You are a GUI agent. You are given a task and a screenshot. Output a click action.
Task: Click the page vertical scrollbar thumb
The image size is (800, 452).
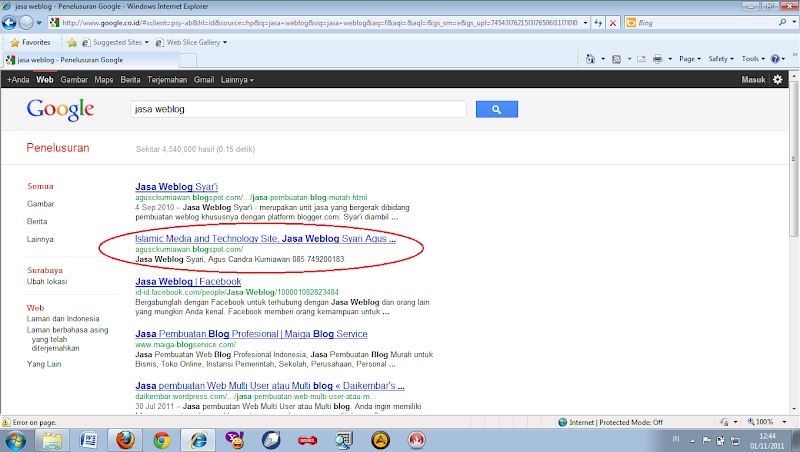point(794,159)
